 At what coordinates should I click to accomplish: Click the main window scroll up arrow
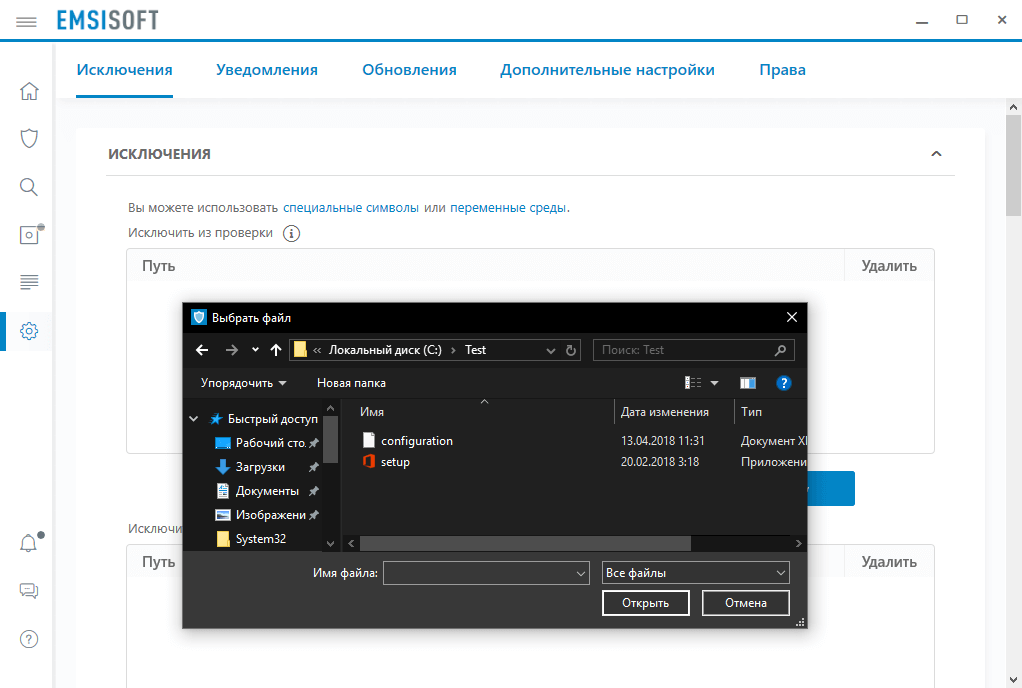pos(1013,107)
